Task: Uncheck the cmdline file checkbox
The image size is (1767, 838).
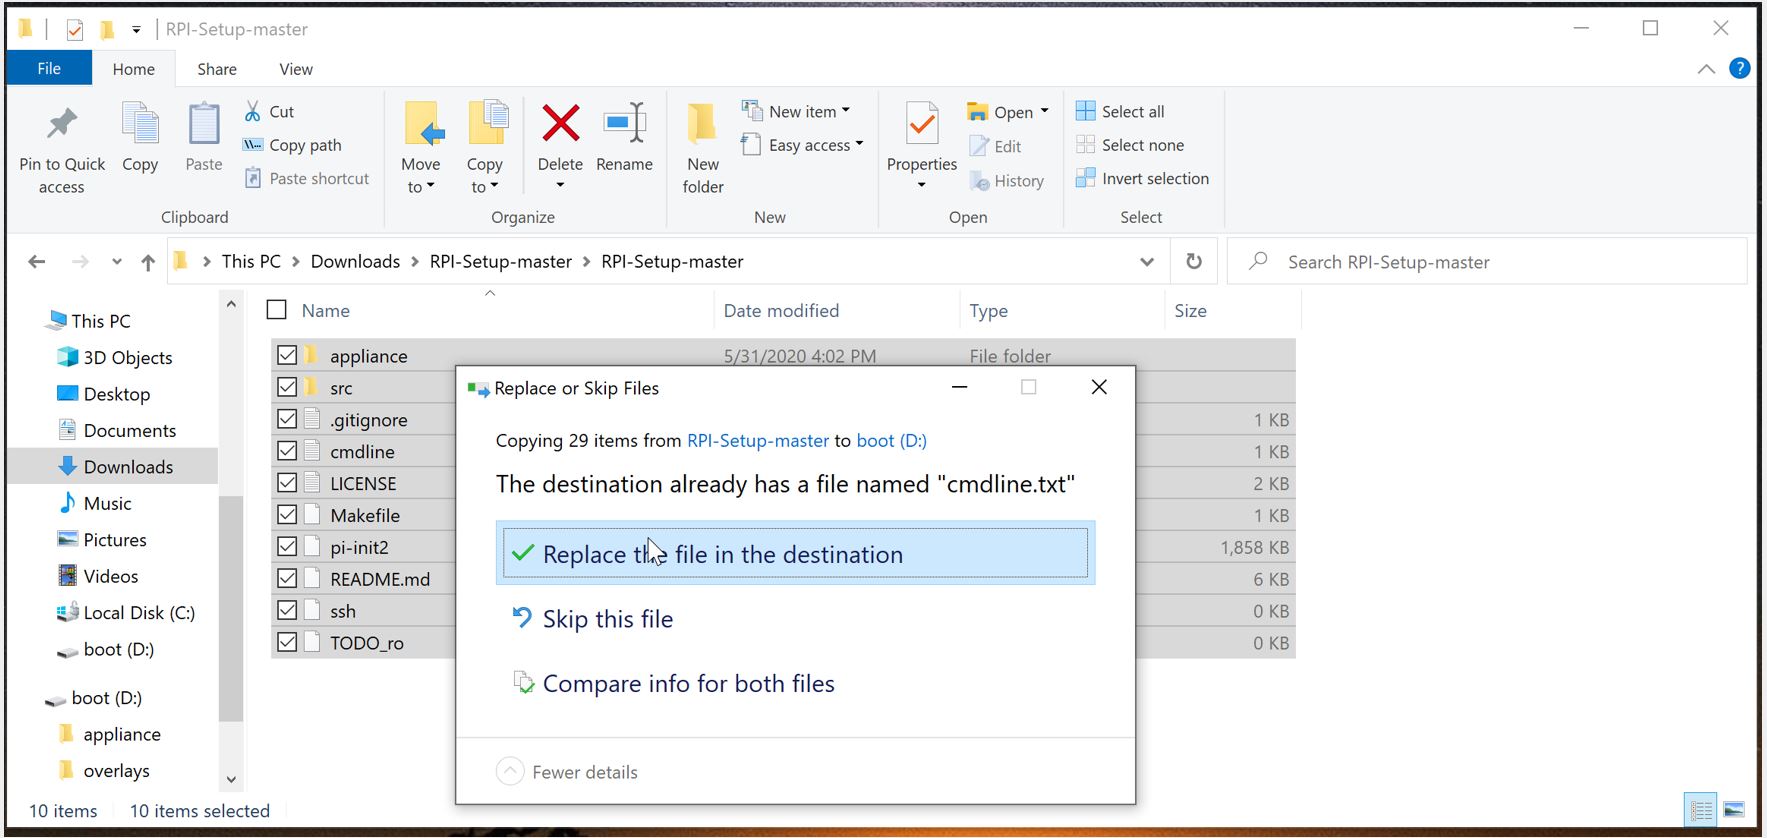Action: [x=287, y=451]
